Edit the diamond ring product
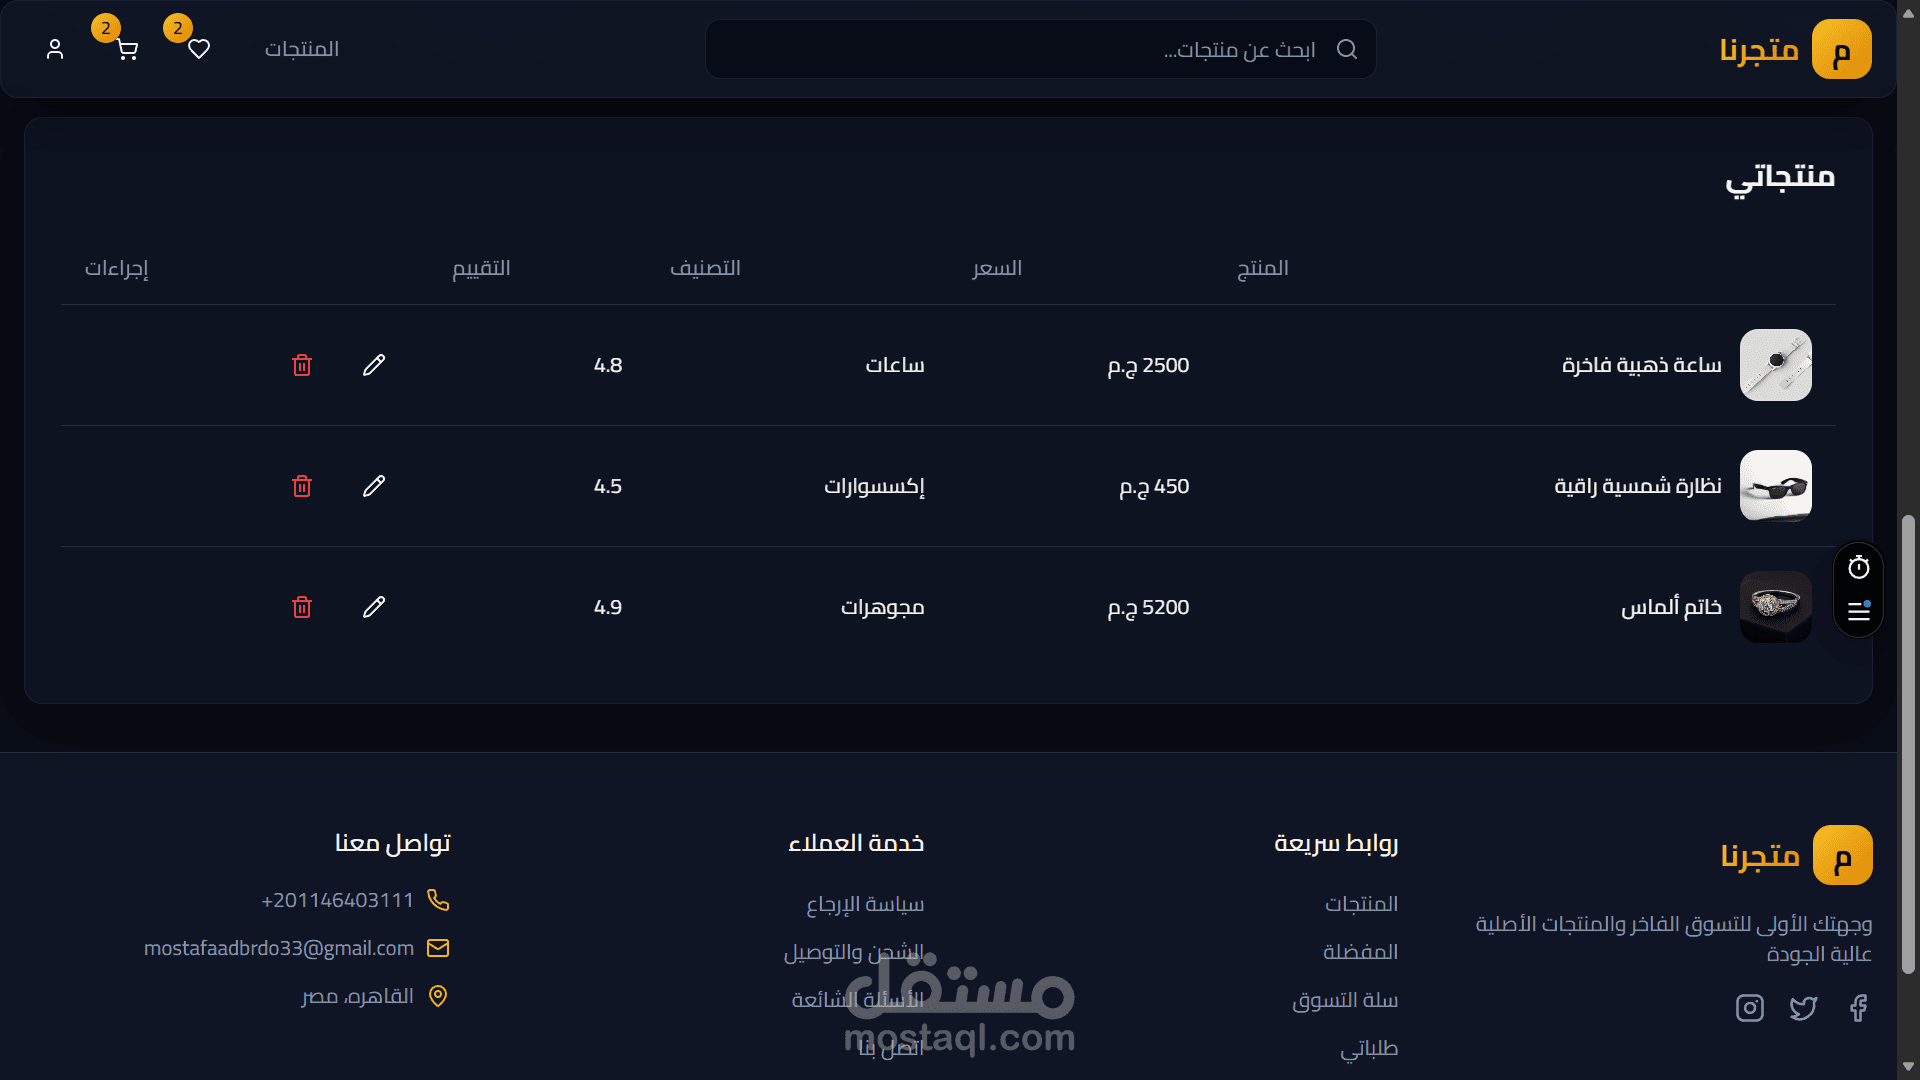The height and width of the screenshot is (1080, 1920). pyautogui.click(x=373, y=607)
